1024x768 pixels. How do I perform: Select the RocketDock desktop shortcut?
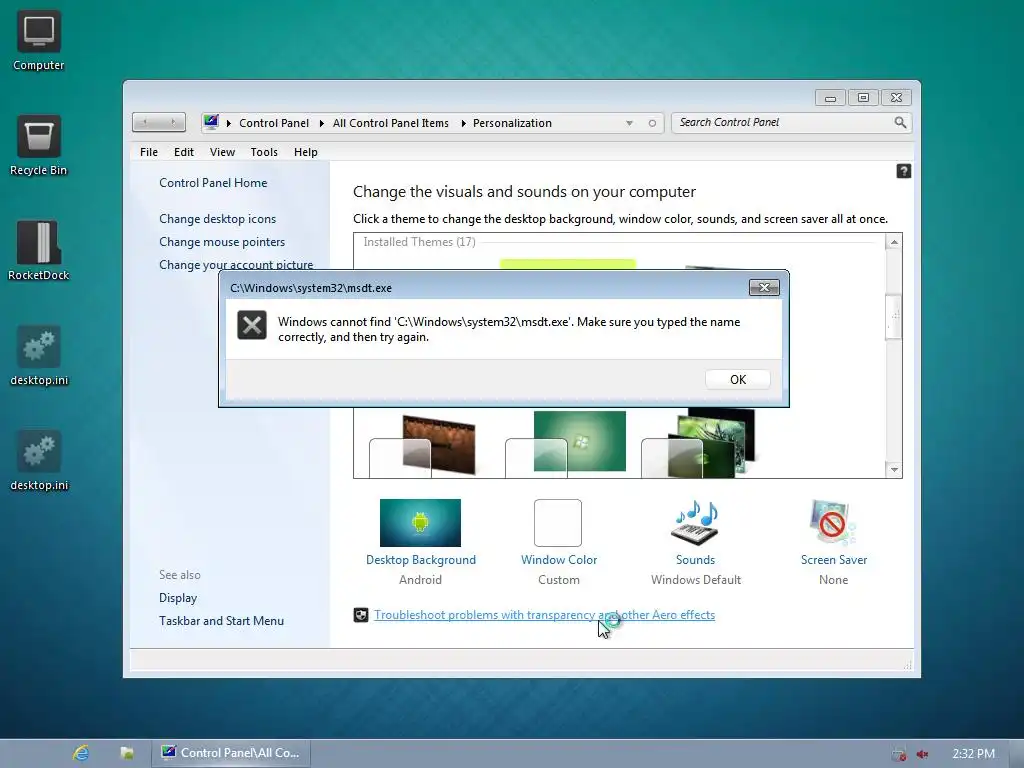click(39, 251)
